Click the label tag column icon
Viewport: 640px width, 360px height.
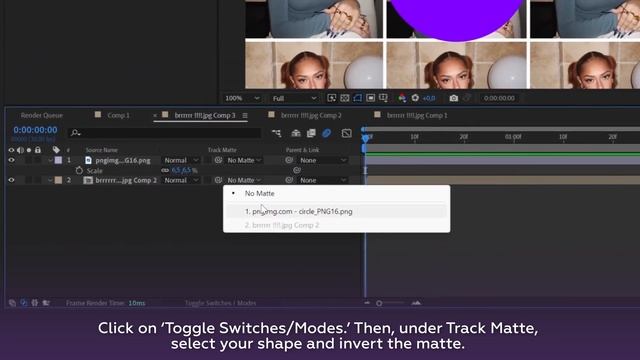pyautogui.click(x=56, y=150)
